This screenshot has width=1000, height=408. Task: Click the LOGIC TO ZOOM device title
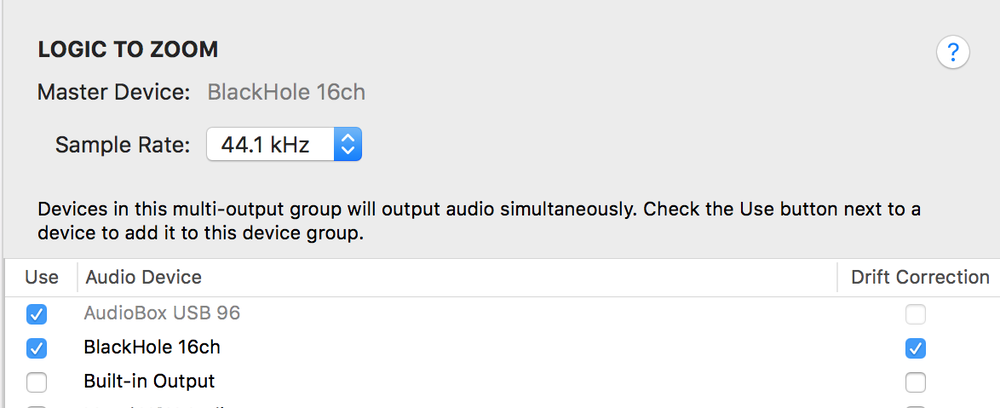point(128,50)
